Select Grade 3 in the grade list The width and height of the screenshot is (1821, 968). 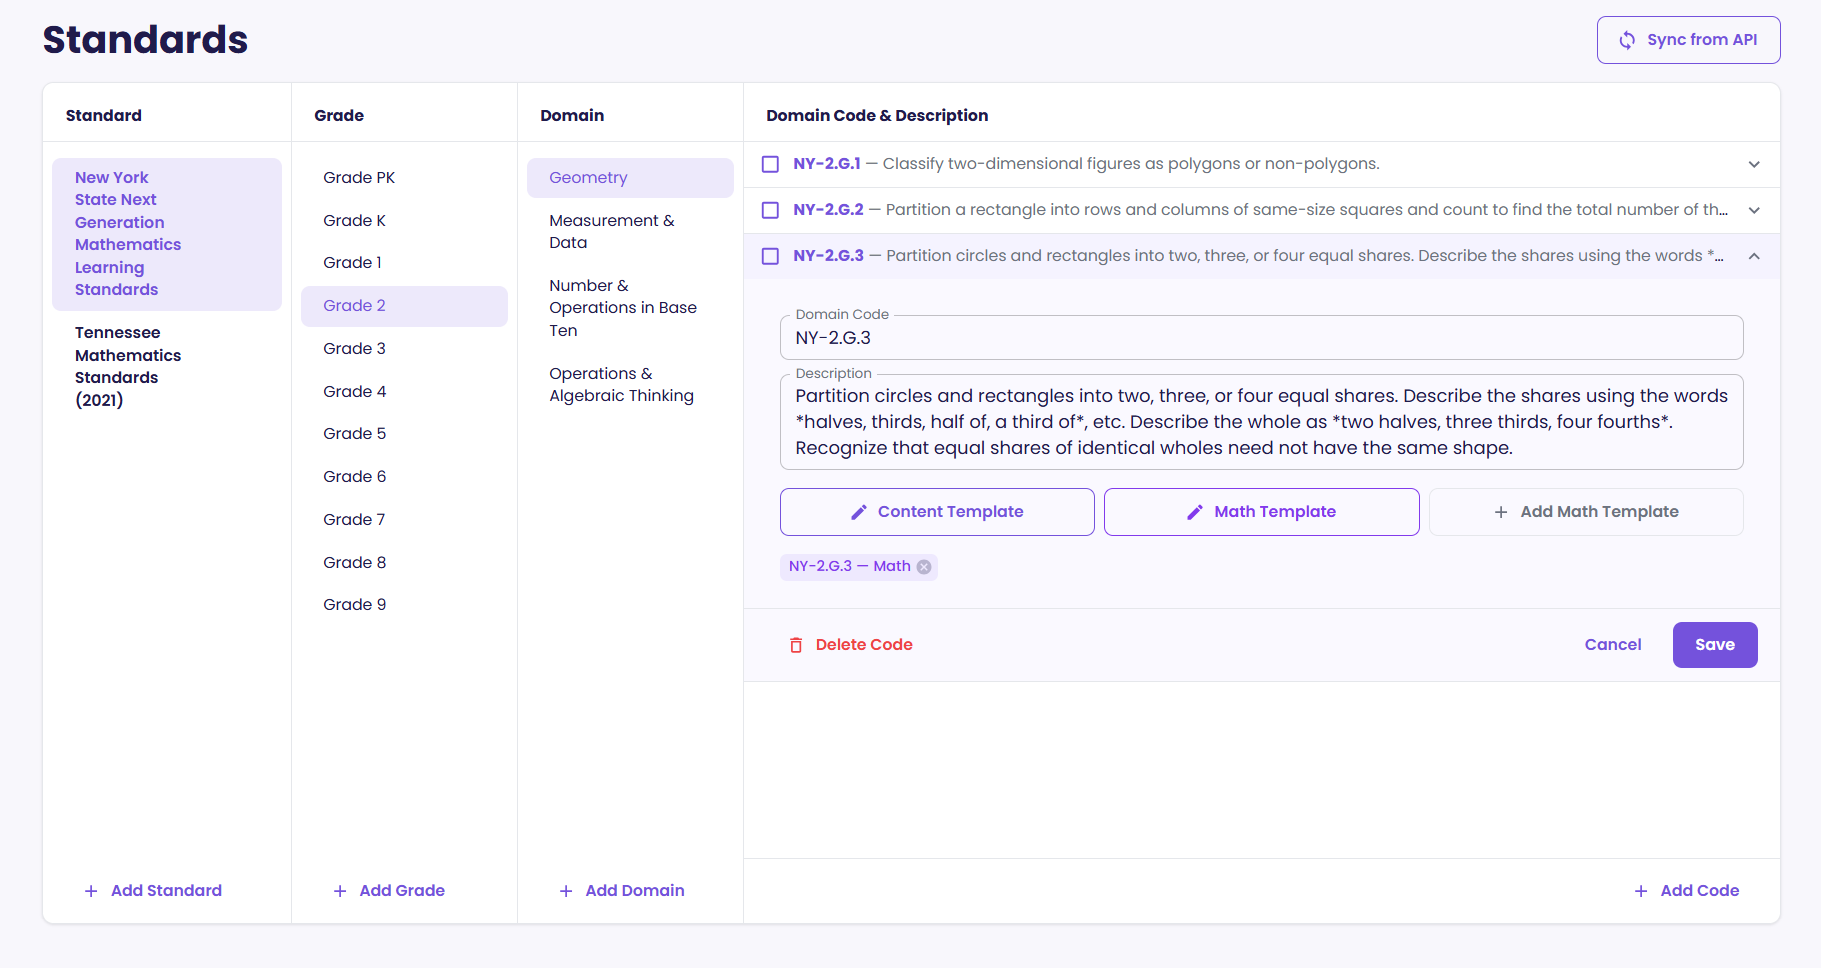coord(404,349)
